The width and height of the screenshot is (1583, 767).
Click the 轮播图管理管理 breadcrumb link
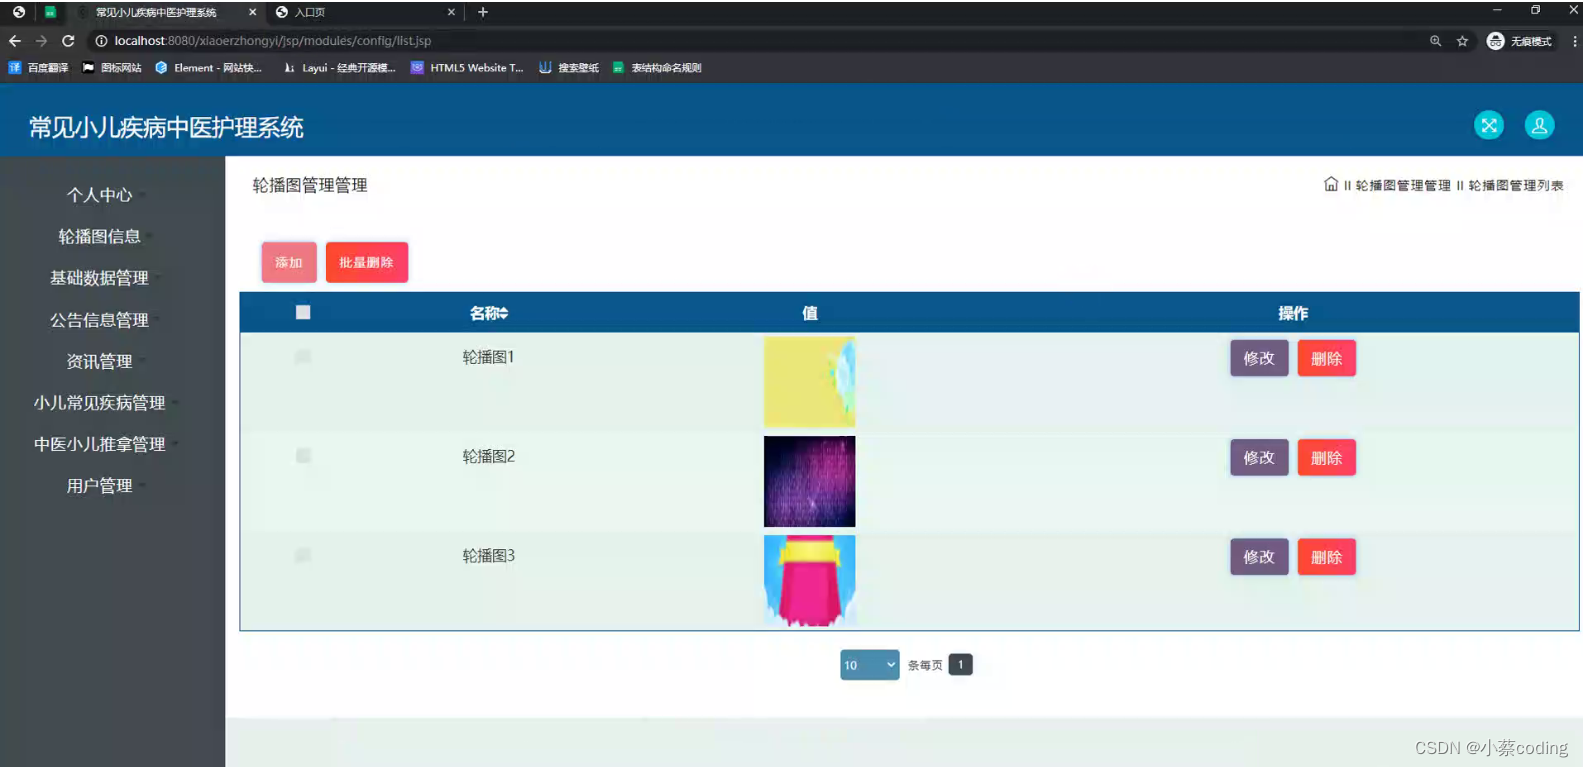click(1403, 186)
